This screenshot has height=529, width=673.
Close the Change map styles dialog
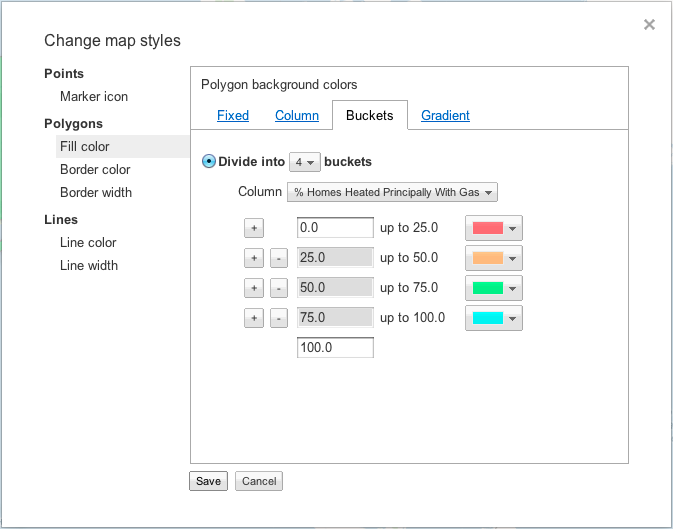649,25
